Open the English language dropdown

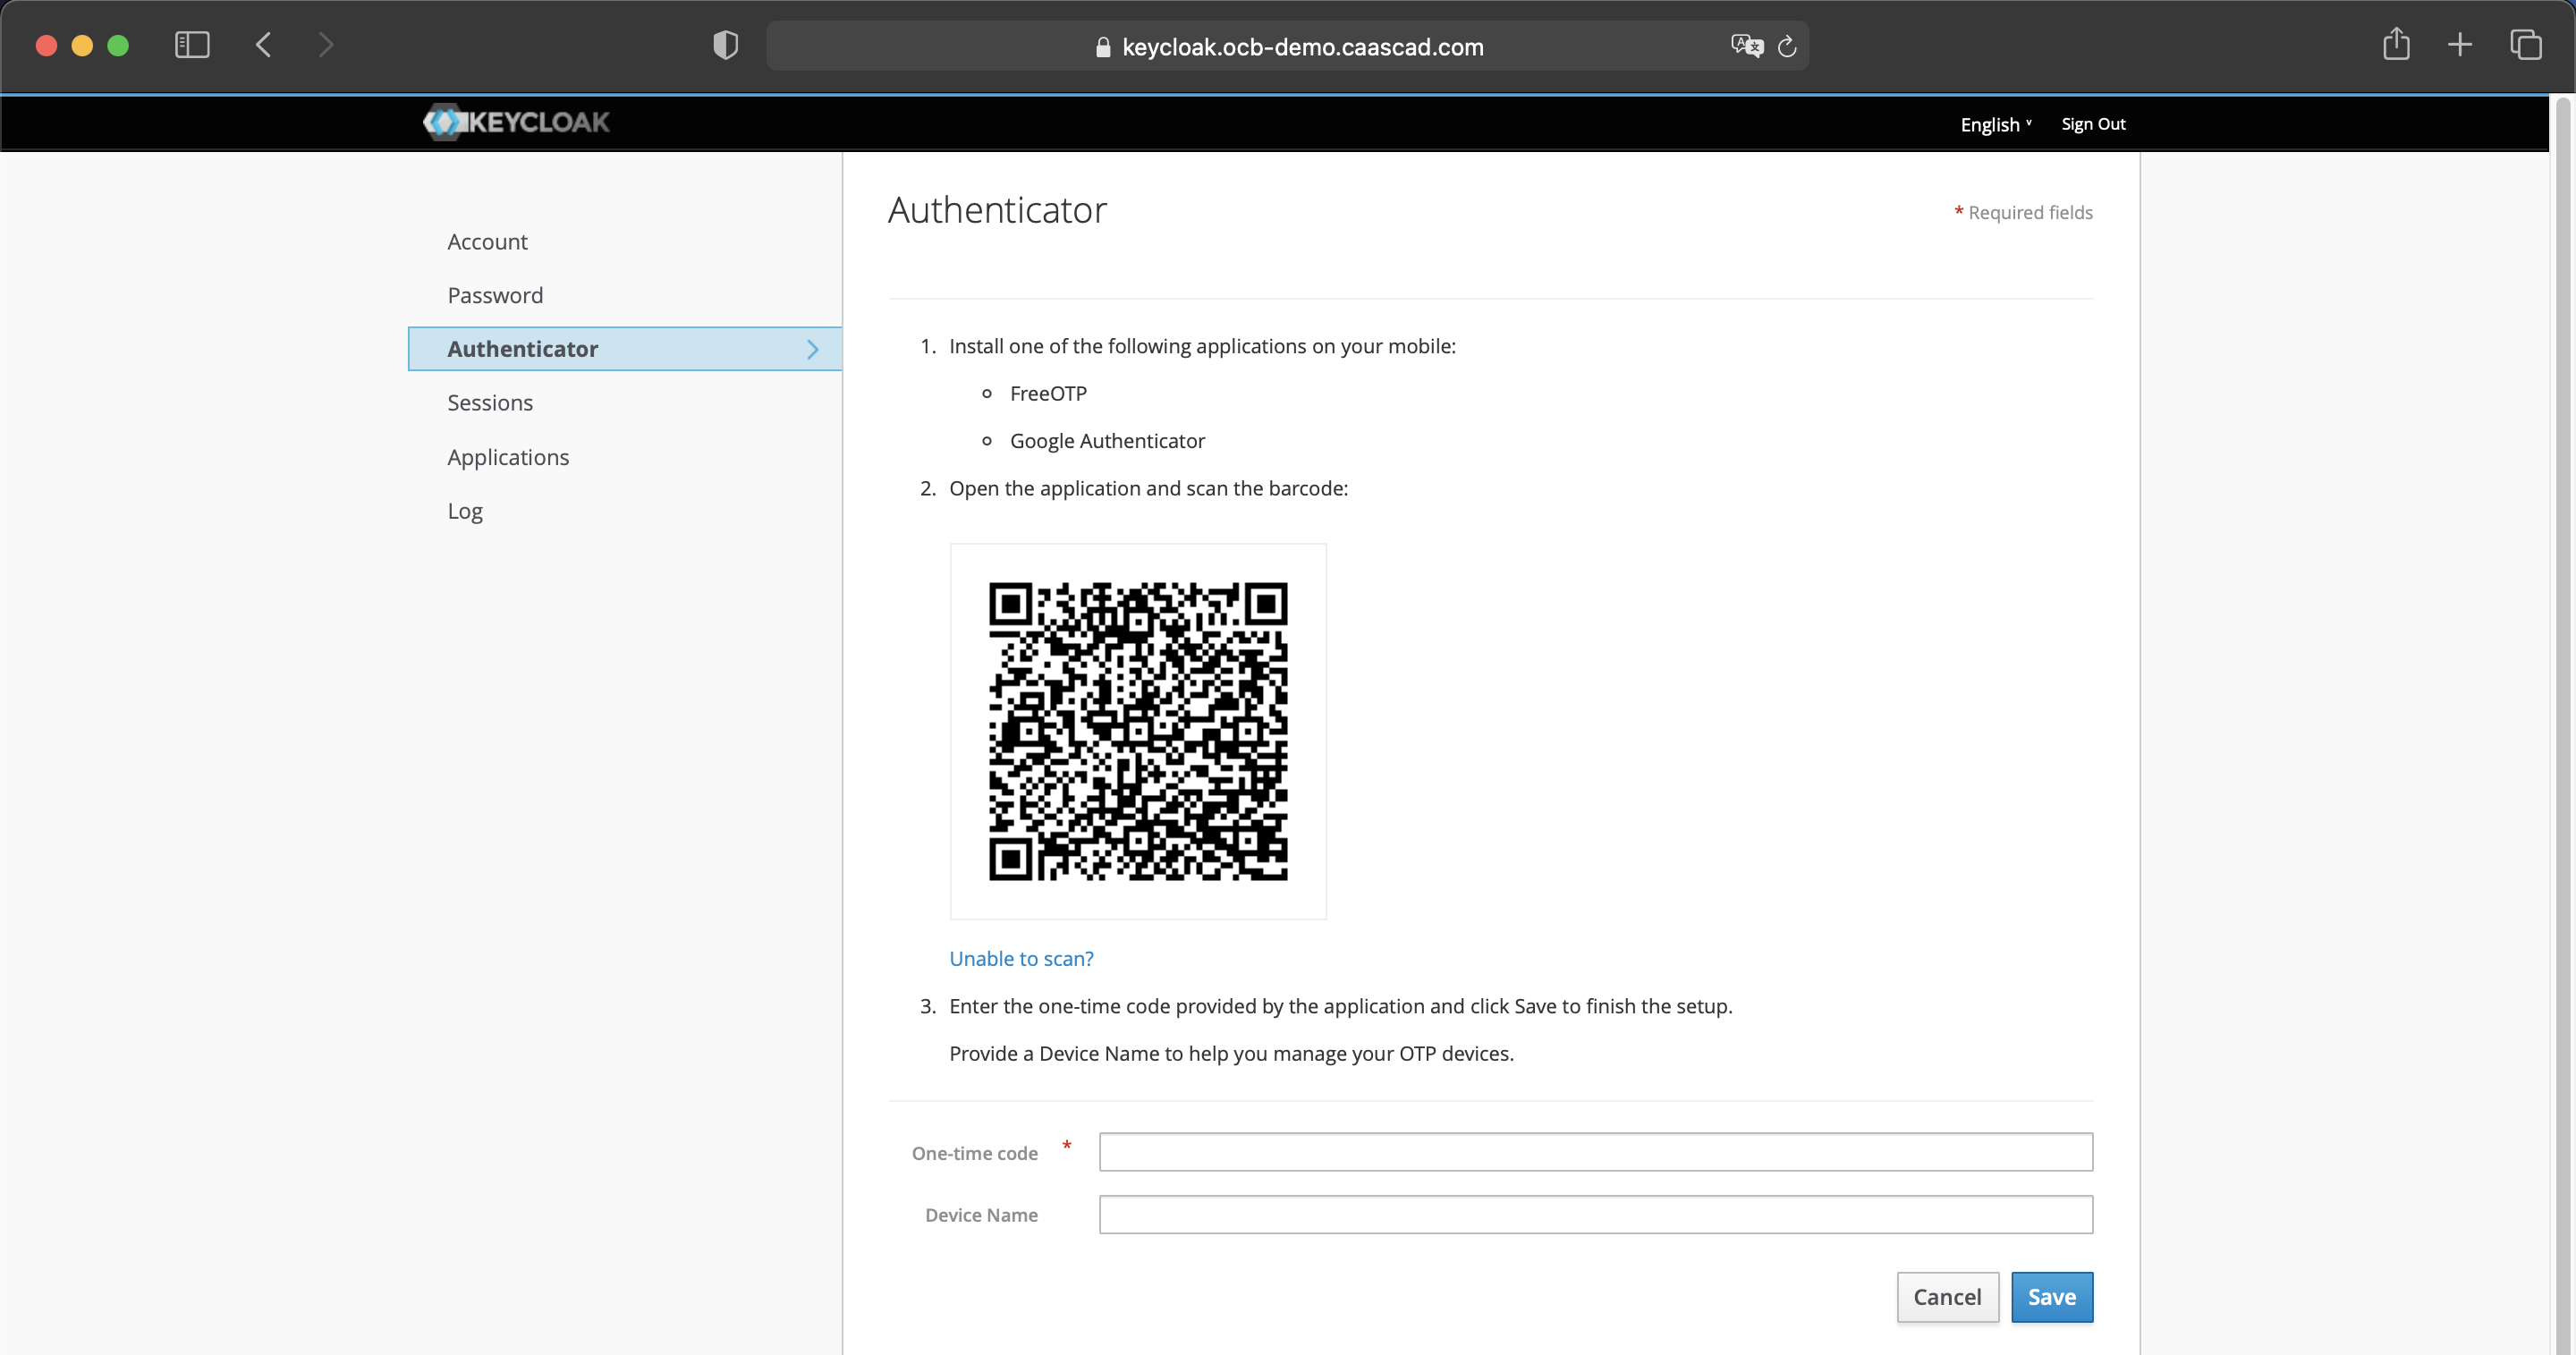pyautogui.click(x=1996, y=124)
